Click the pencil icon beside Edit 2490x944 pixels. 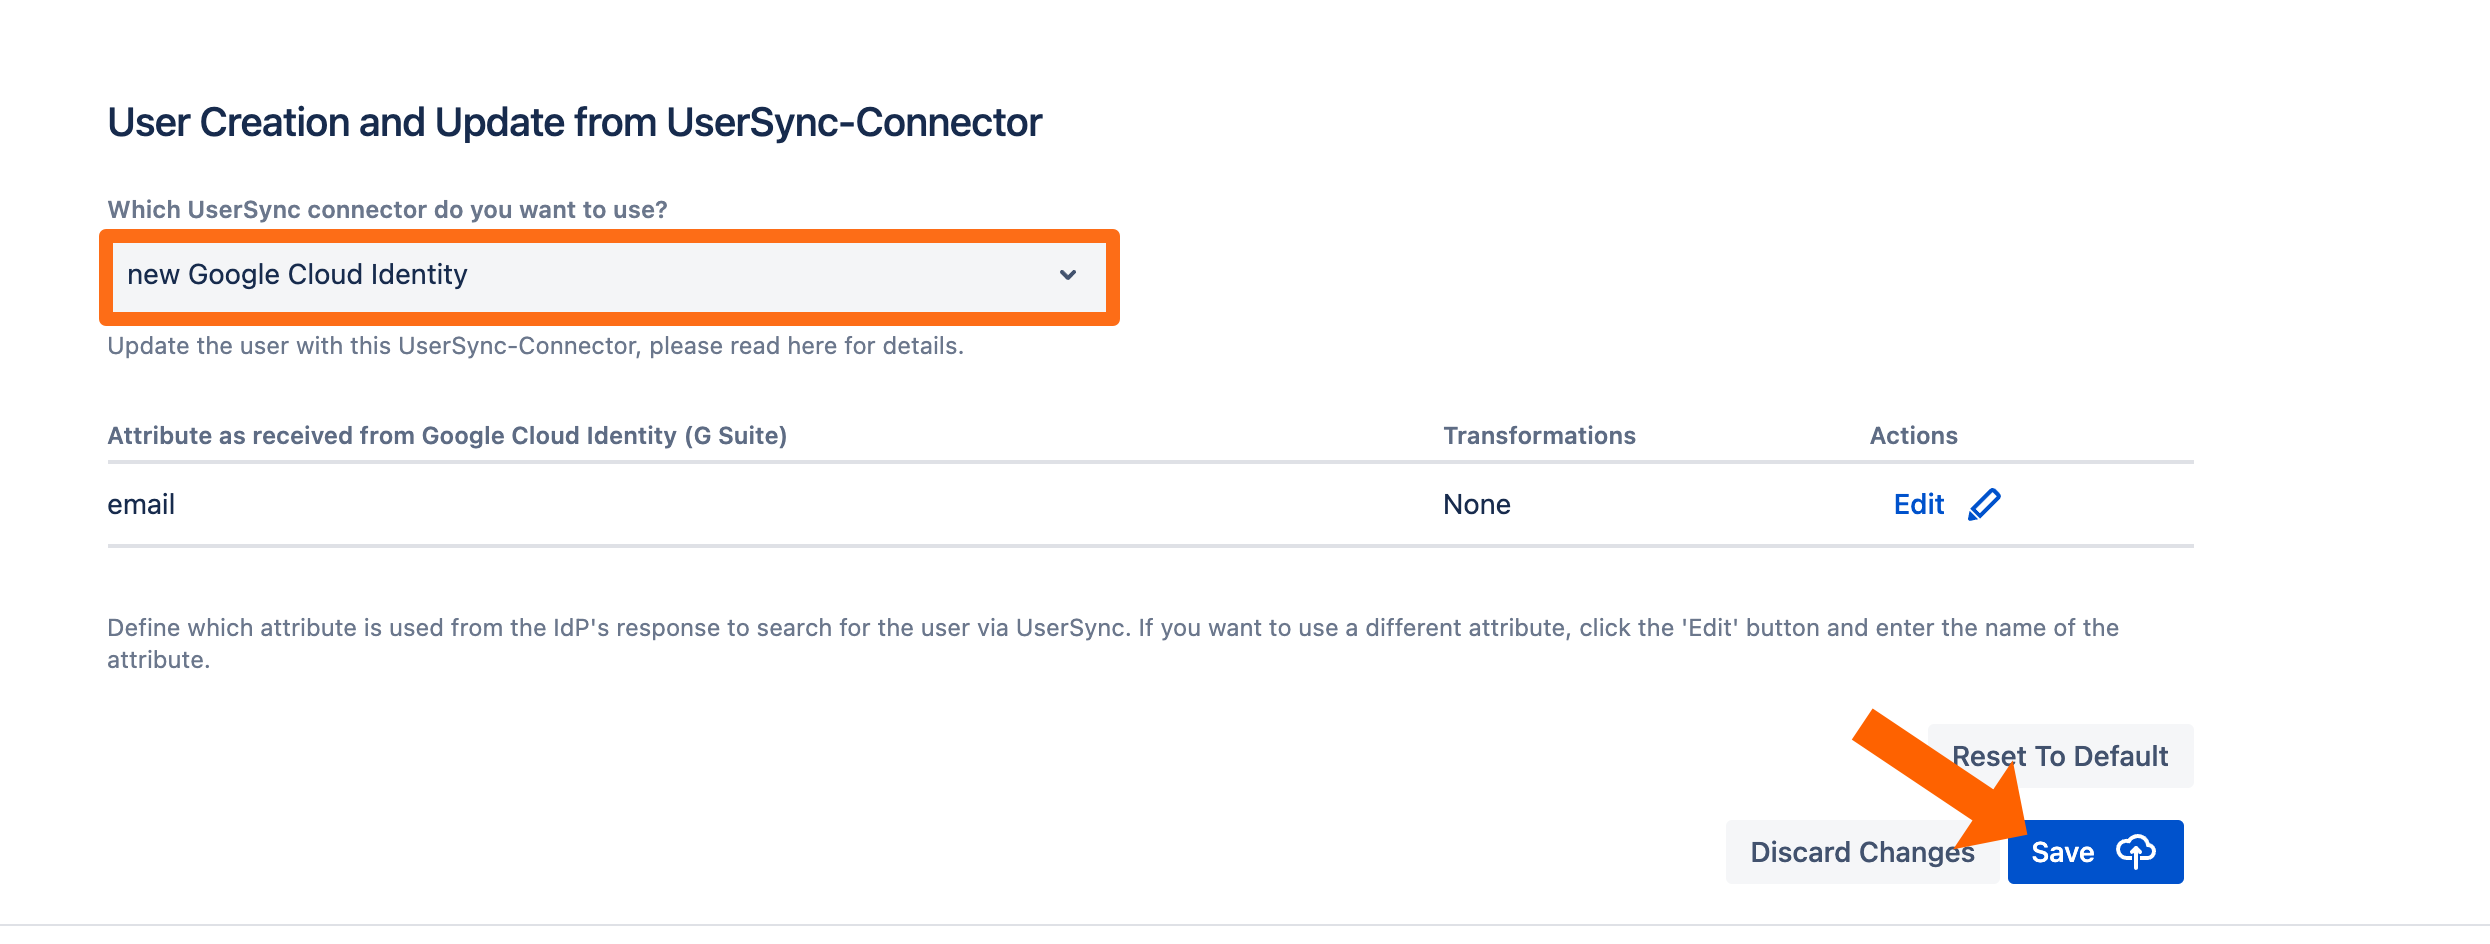(x=1984, y=505)
